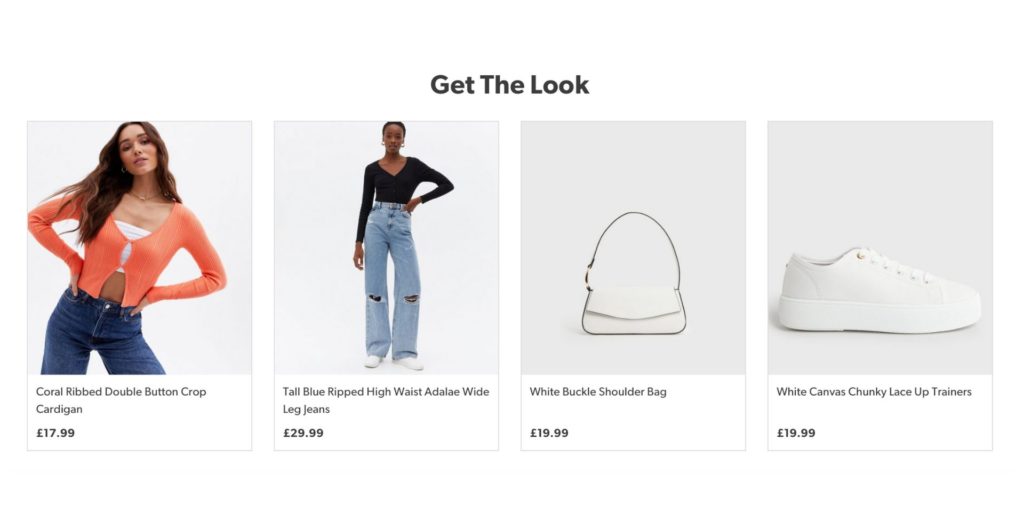The width and height of the screenshot is (1024, 528).
Task: Open the White Canvas Chunky Trainers image
Action: click(x=880, y=248)
